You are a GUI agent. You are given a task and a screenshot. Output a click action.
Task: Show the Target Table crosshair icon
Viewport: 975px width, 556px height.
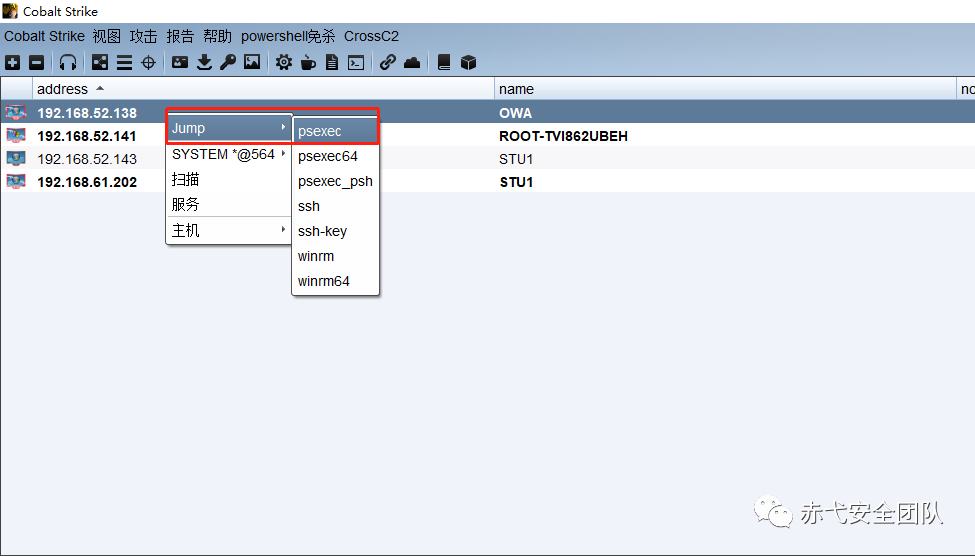click(x=149, y=62)
